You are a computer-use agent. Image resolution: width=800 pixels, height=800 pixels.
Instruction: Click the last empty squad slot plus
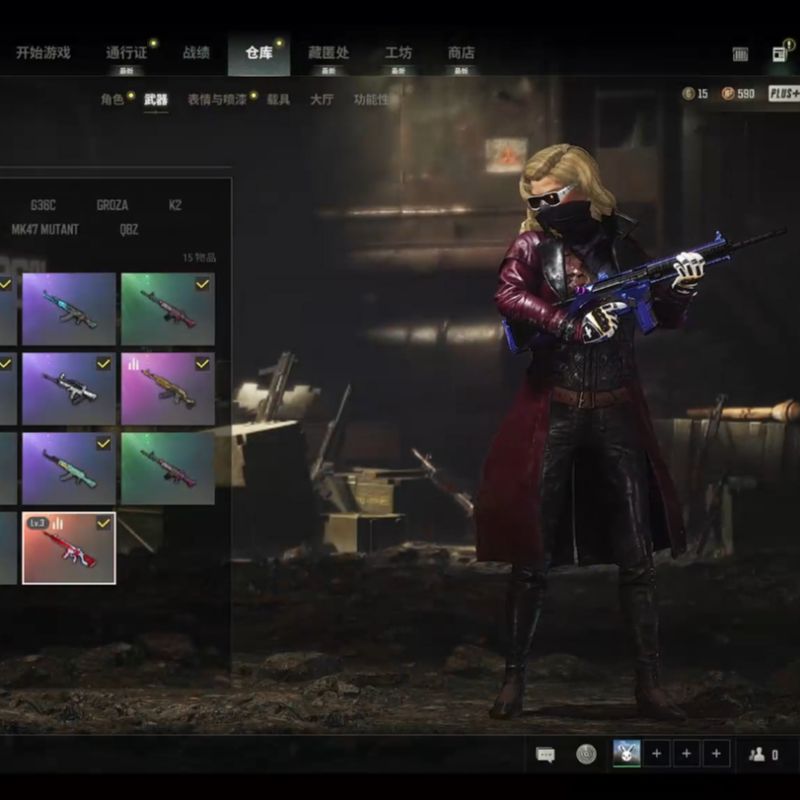(716, 754)
